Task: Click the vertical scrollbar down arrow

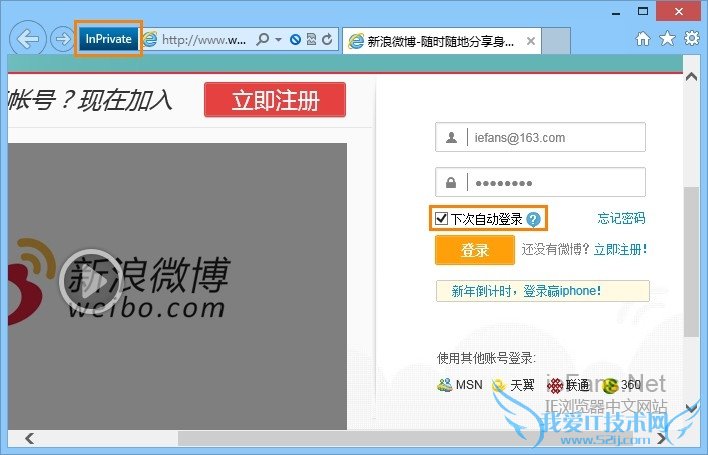Action: (x=691, y=407)
